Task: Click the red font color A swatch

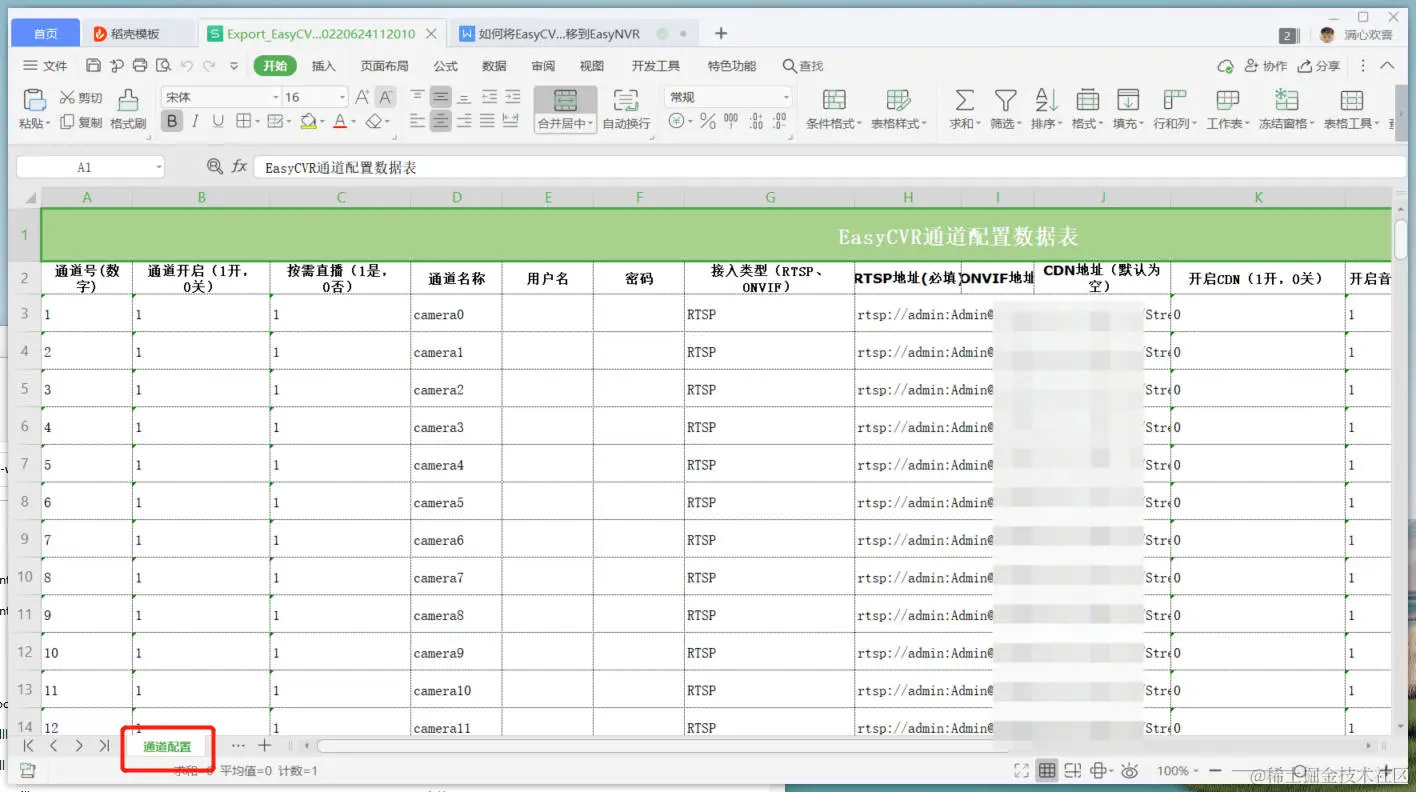Action: click(x=340, y=122)
